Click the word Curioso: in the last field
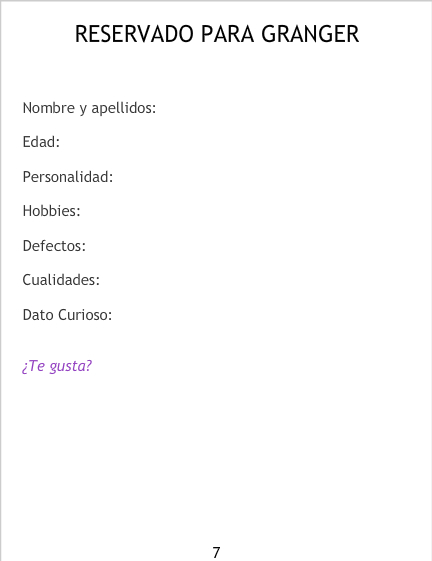The height and width of the screenshot is (561, 432). pos(85,315)
